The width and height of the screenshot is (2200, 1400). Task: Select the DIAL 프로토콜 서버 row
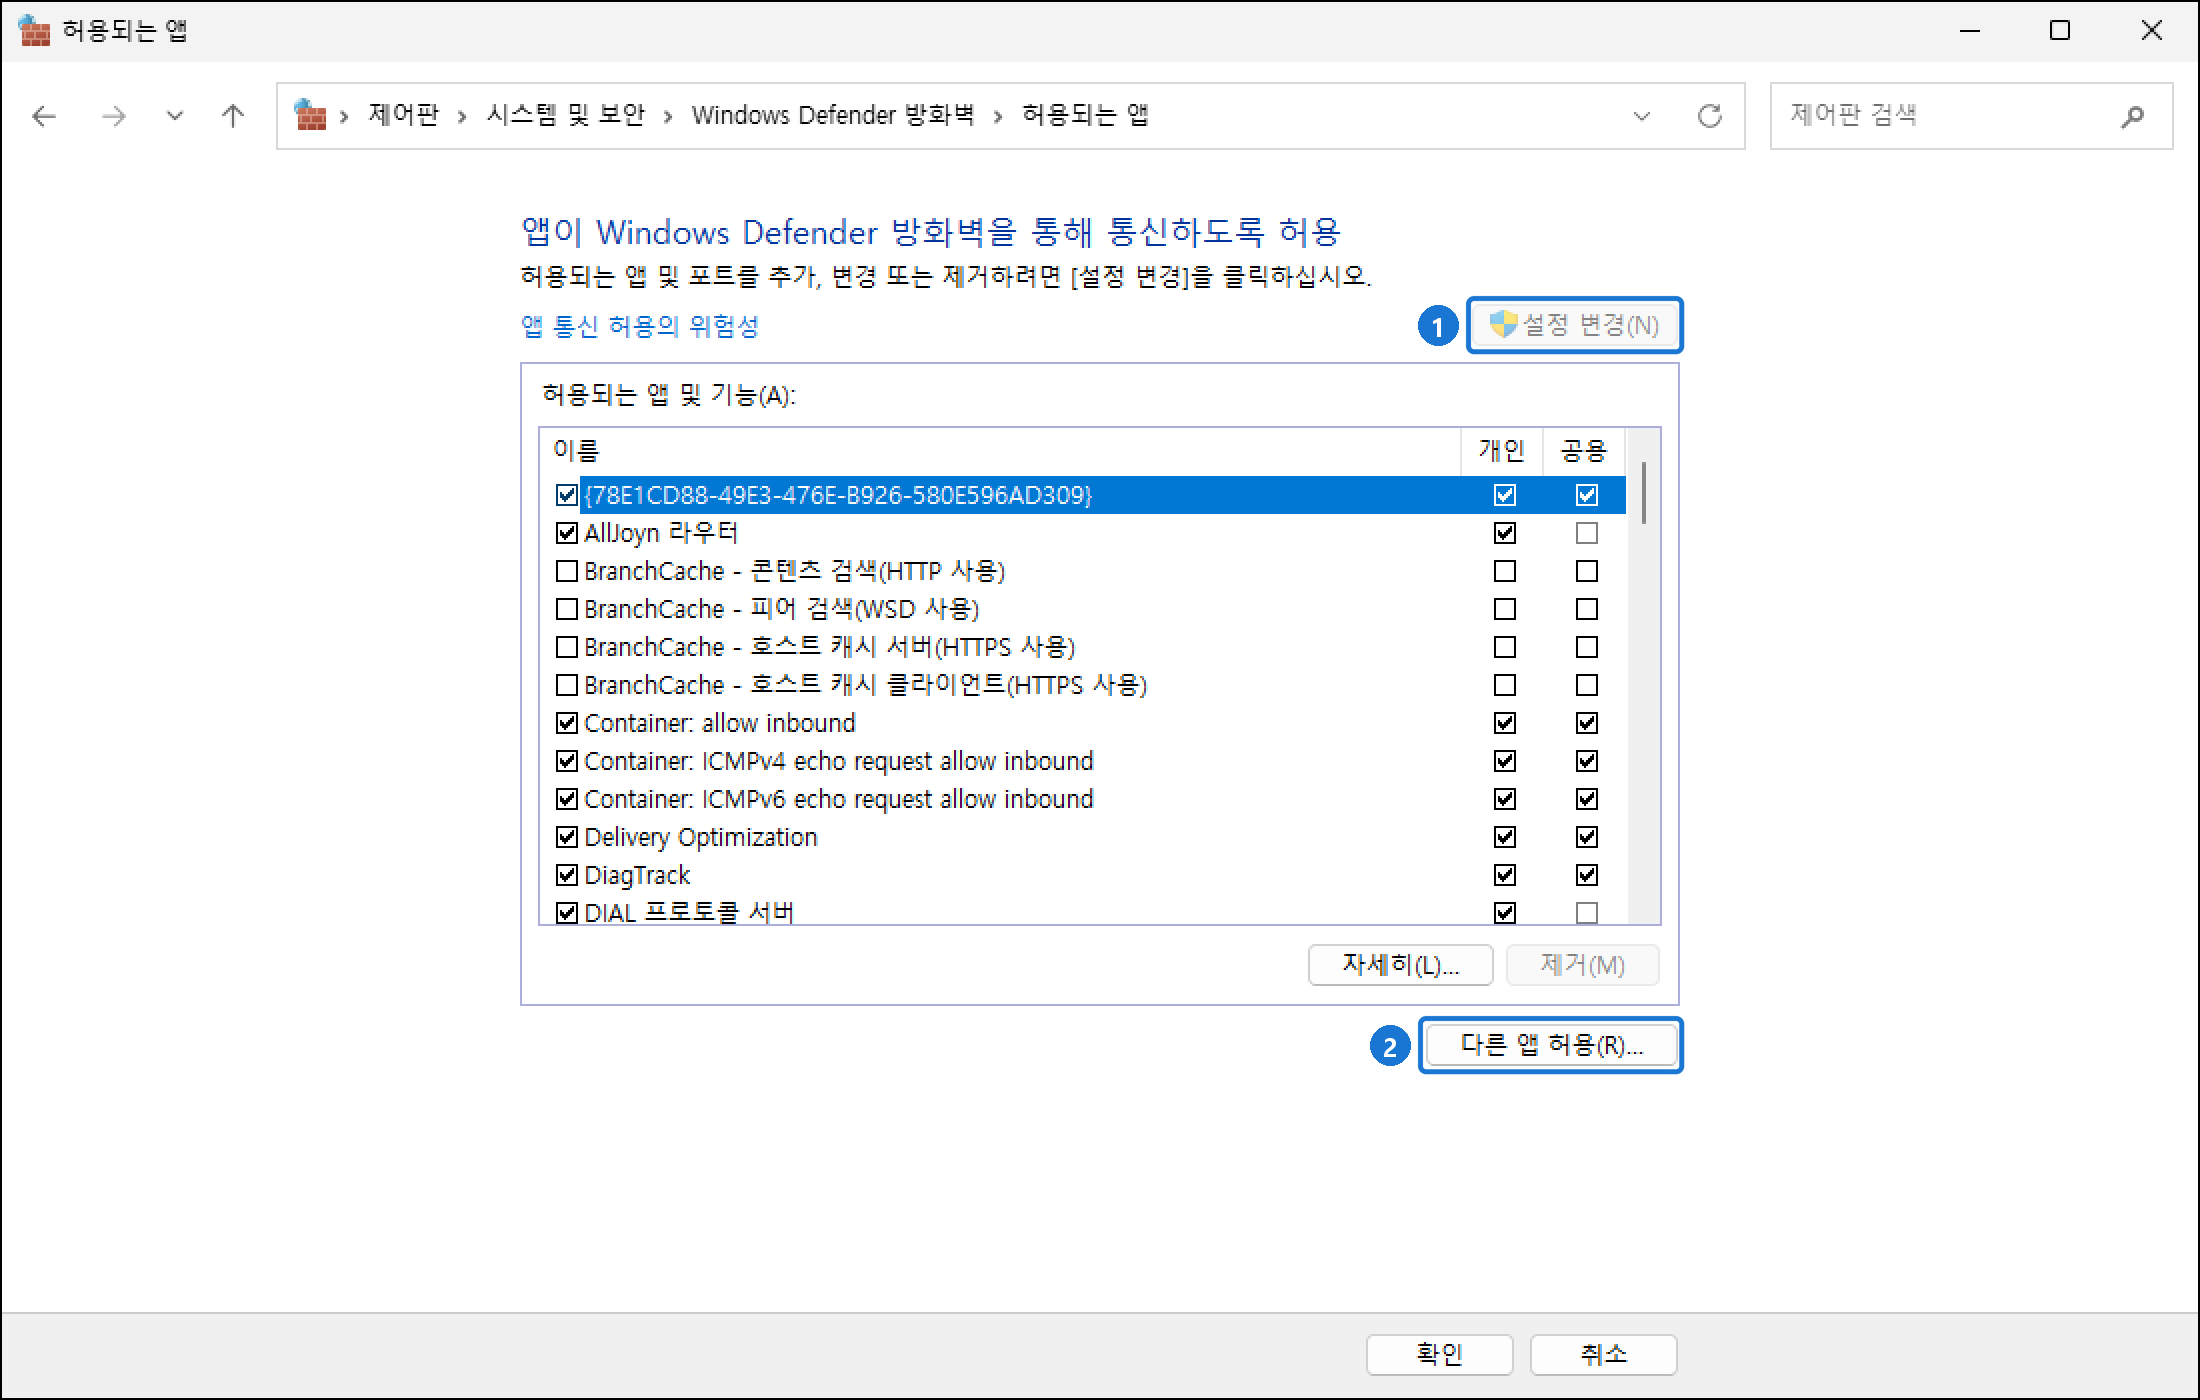point(1083,911)
